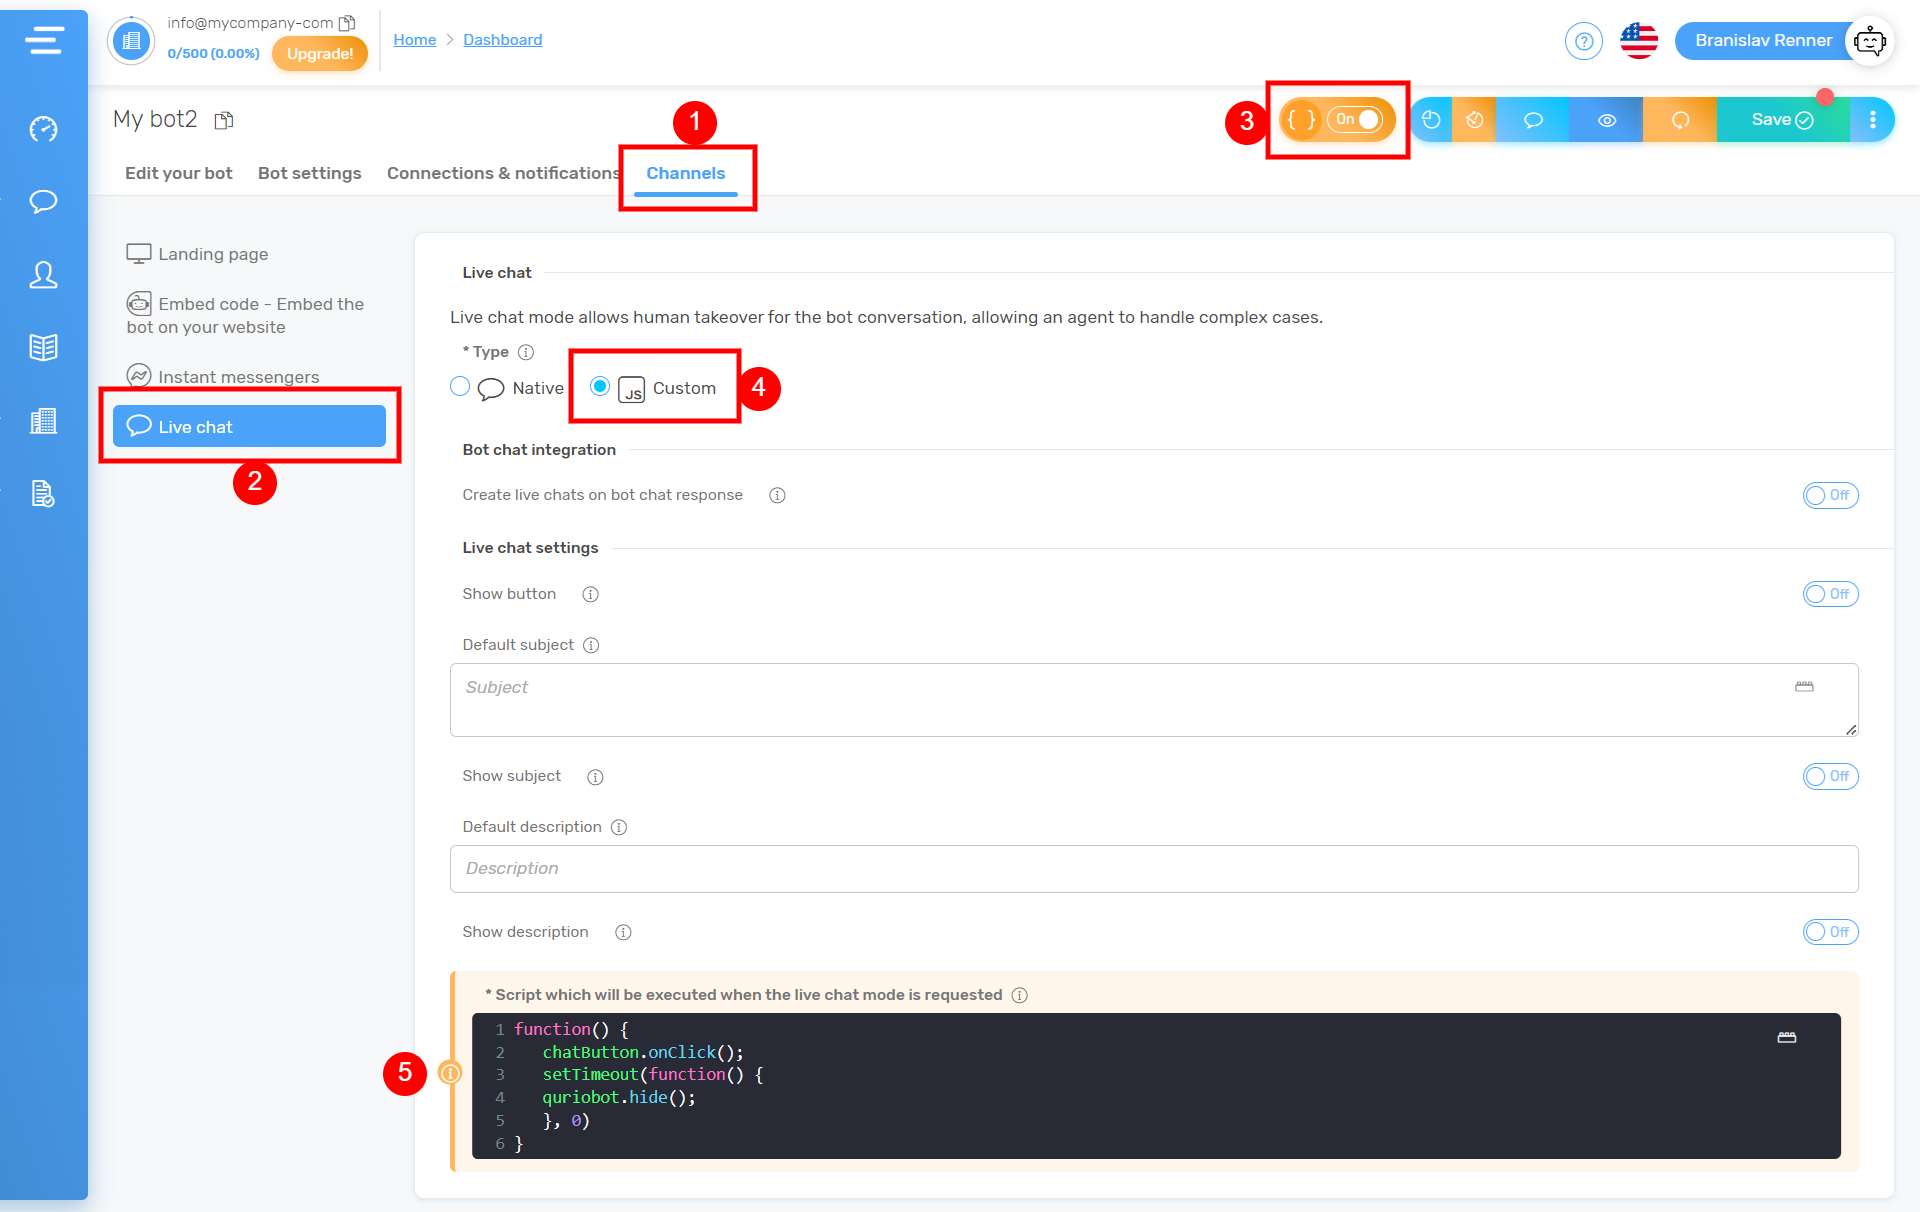Toggle the developer mode On switch
This screenshot has height=1212, width=1920.
click(1355, 120)
